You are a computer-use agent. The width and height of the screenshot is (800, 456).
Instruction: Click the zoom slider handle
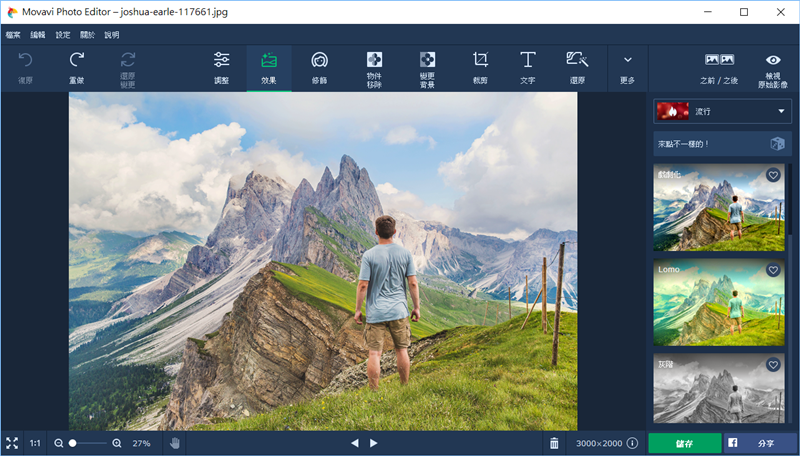pyautogui.click(x=72, y=443)
